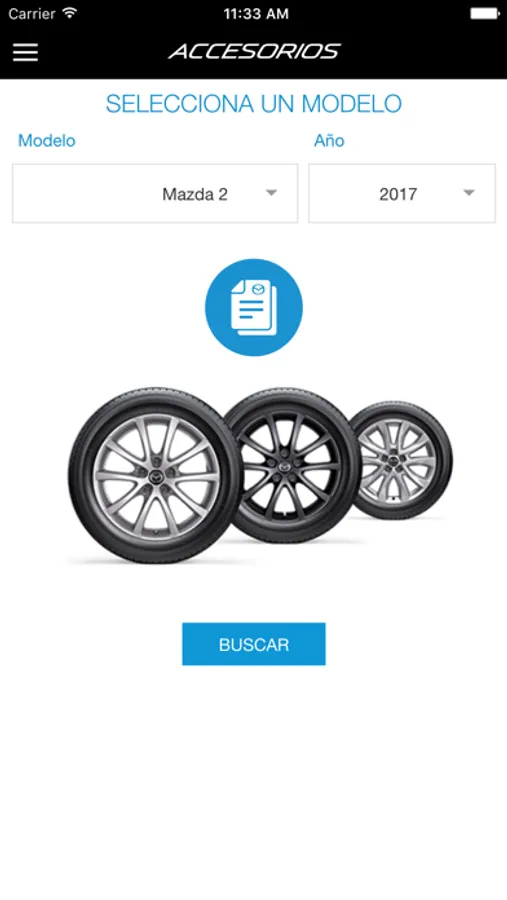Tap the ACCESORIOS header title

pyautogui.click(x=254, y=52)
